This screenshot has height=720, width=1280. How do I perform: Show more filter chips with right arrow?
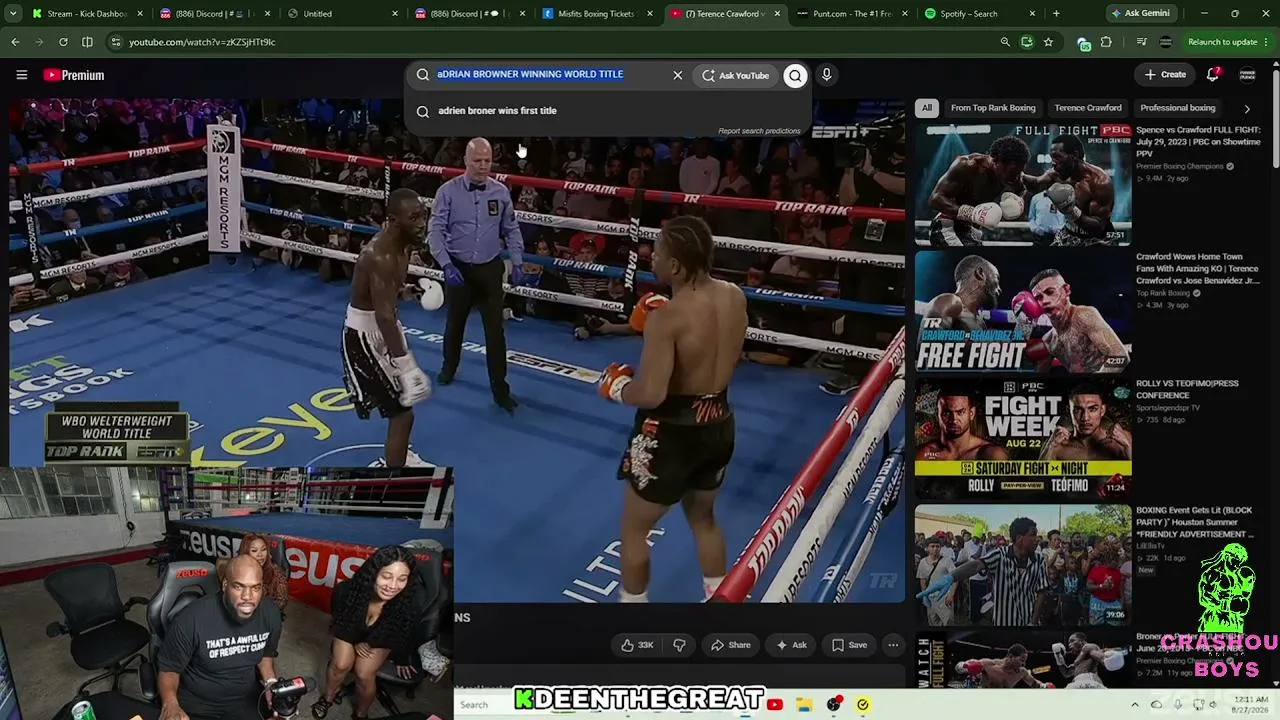[1247, 108]
